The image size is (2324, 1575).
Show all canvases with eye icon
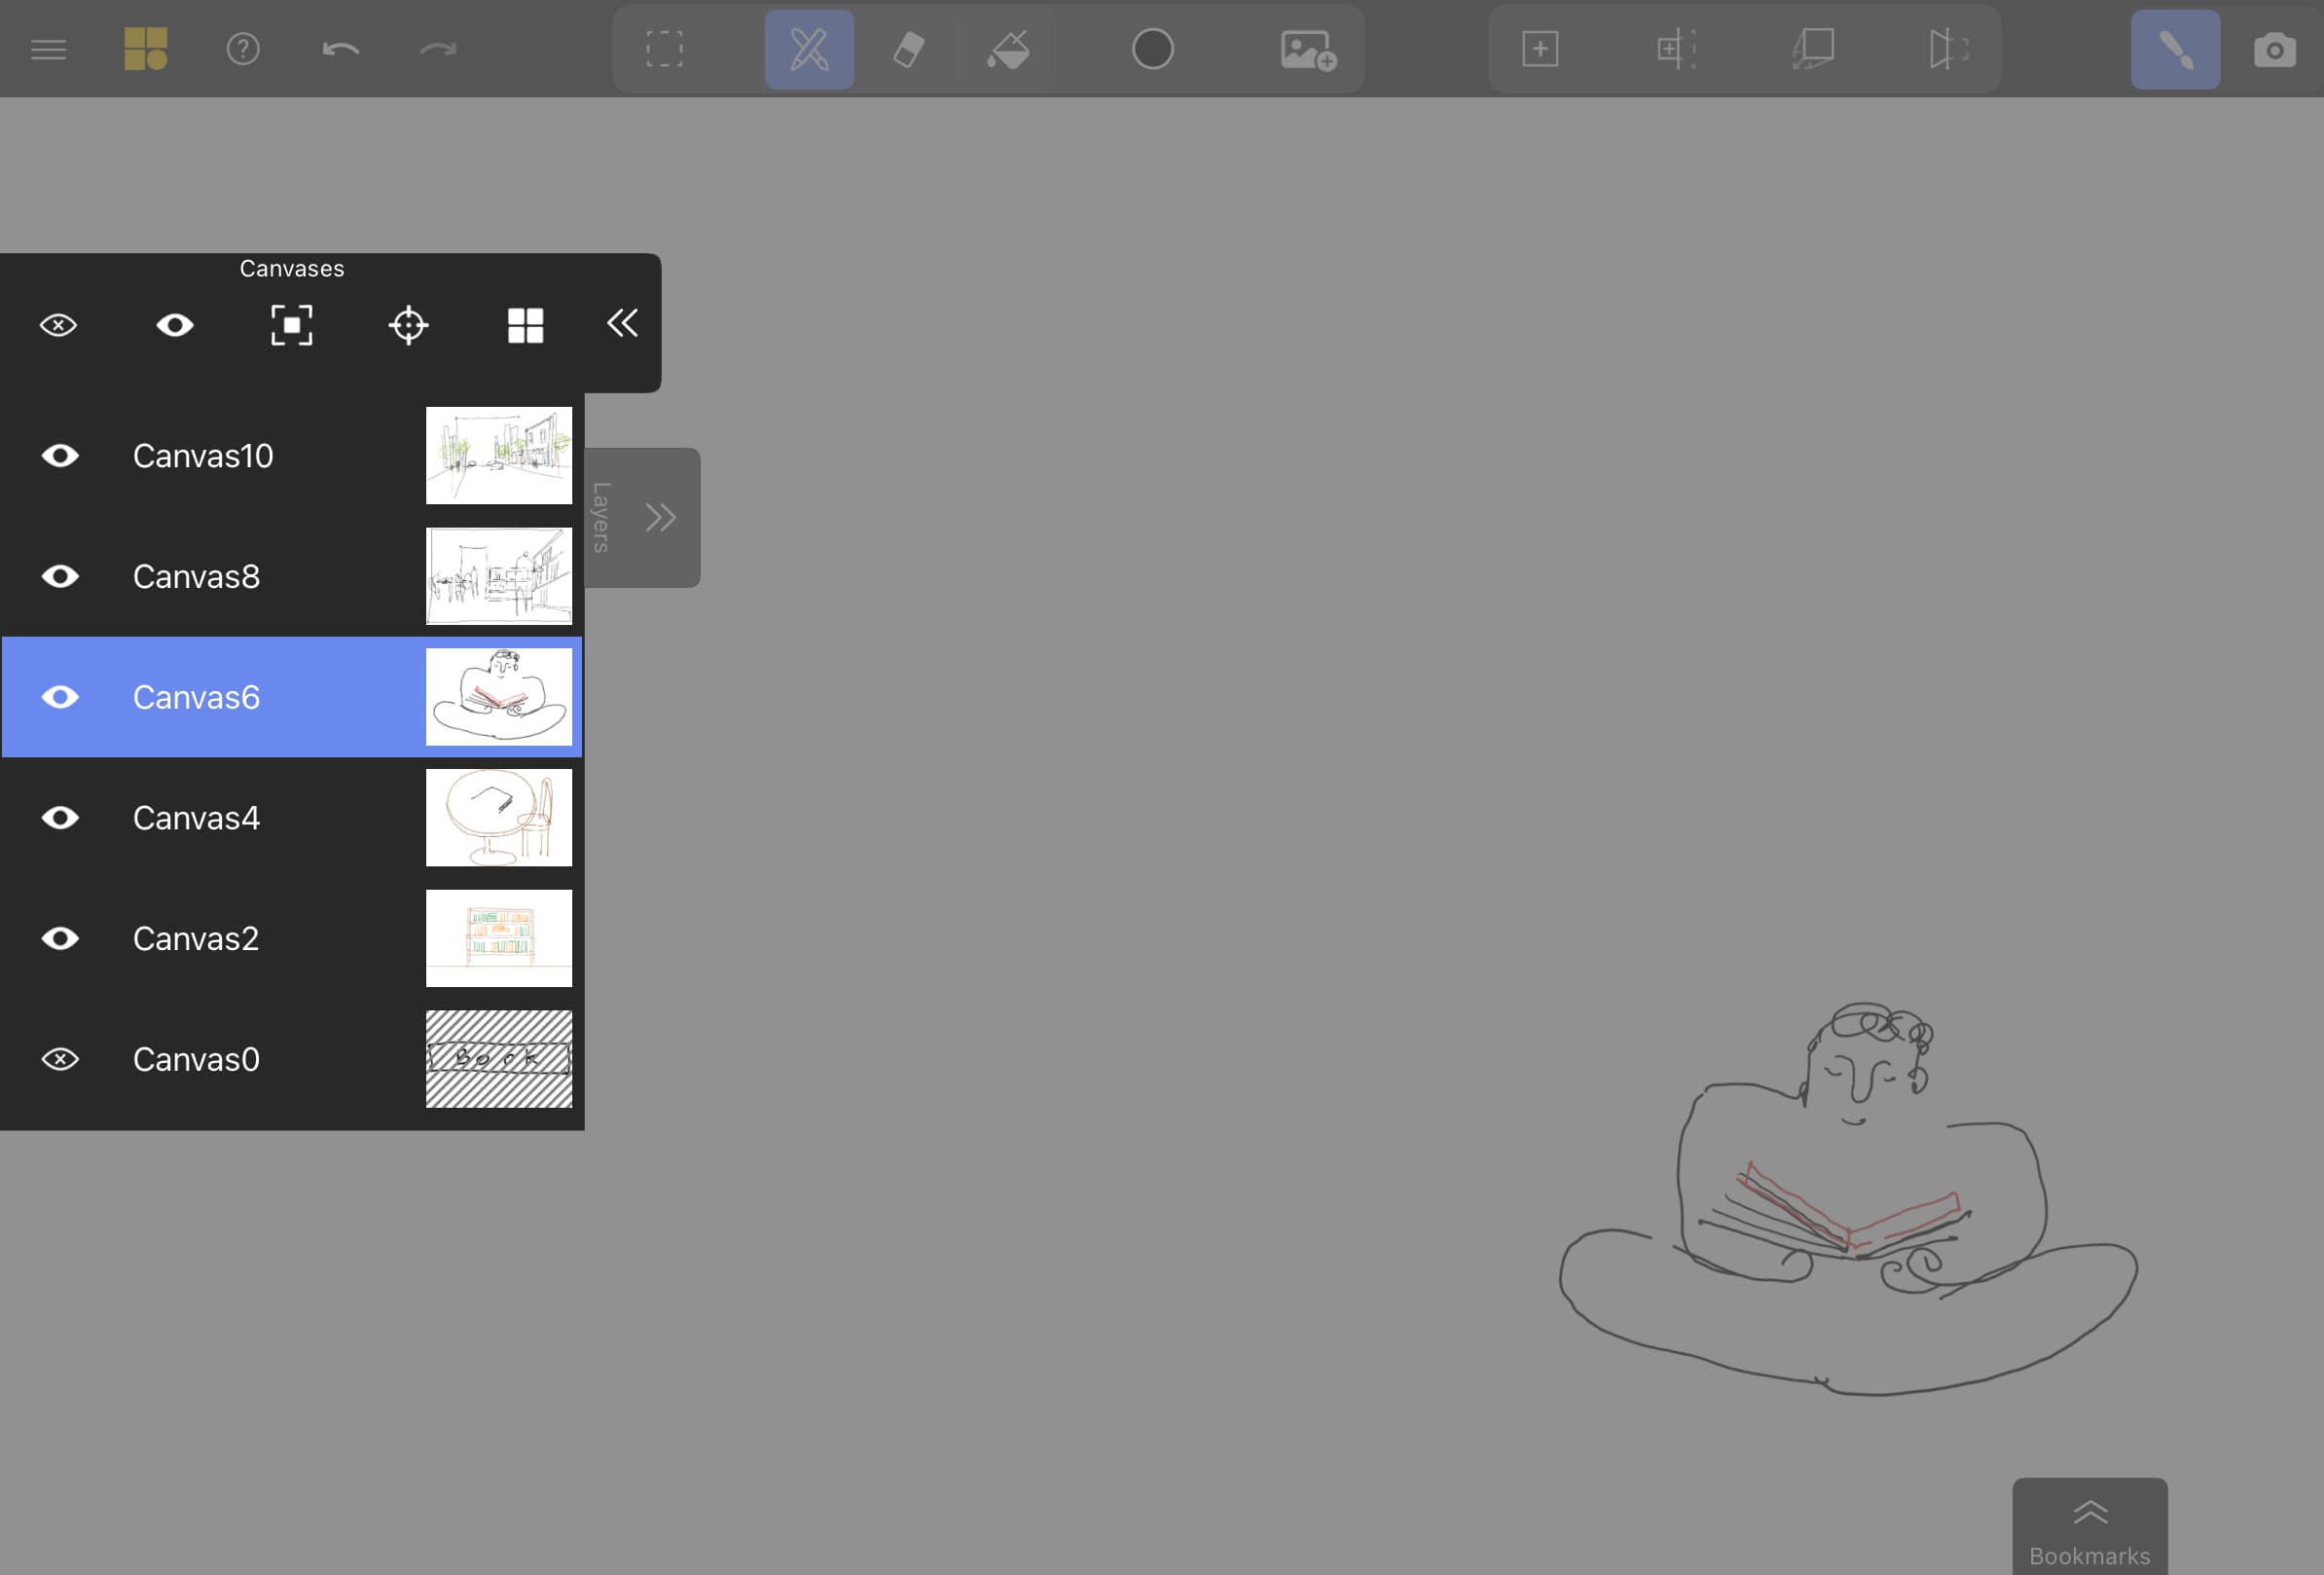[175, 325]
